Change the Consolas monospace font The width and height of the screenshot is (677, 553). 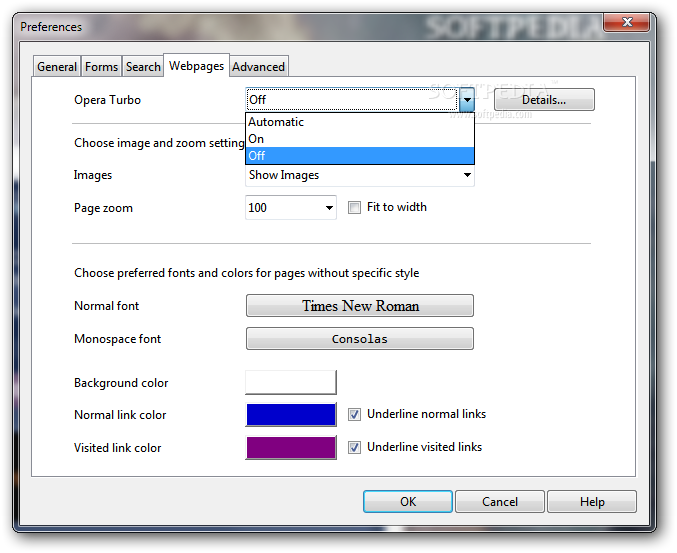(x=360, y=338)
